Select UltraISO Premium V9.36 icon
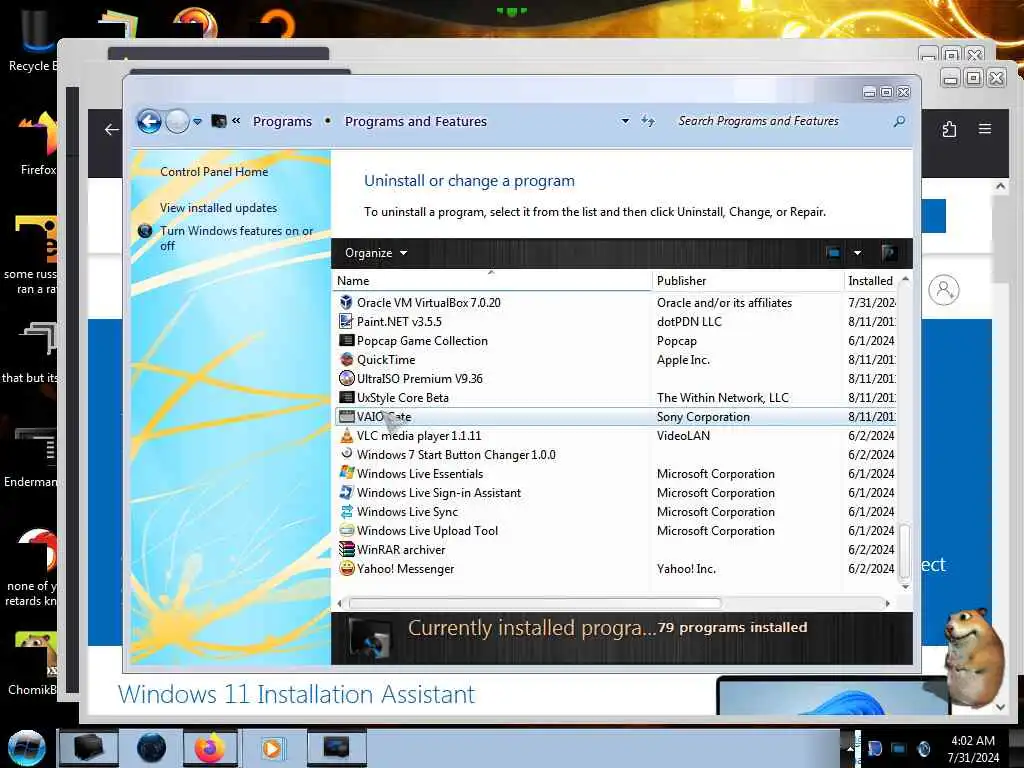This screenshot has height=768, width=1024. pyautogui.click(x=346, y=378)
